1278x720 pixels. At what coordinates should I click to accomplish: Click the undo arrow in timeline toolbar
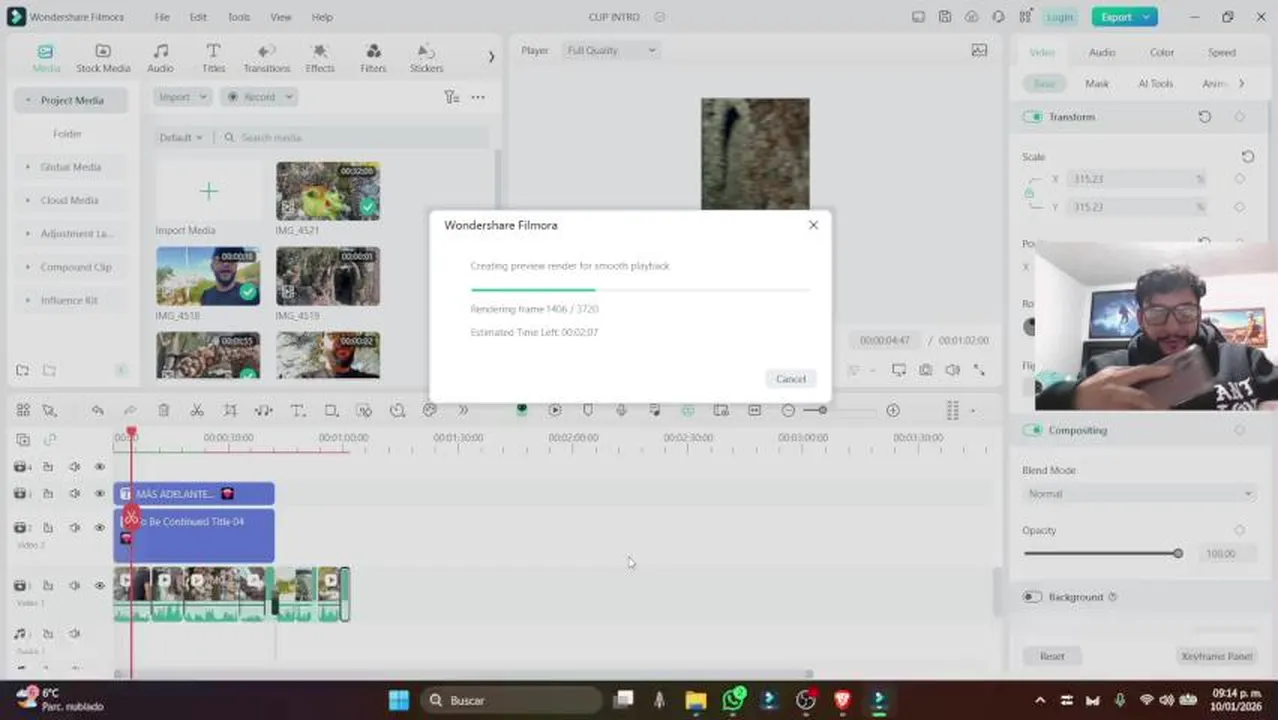click(97, 410)
